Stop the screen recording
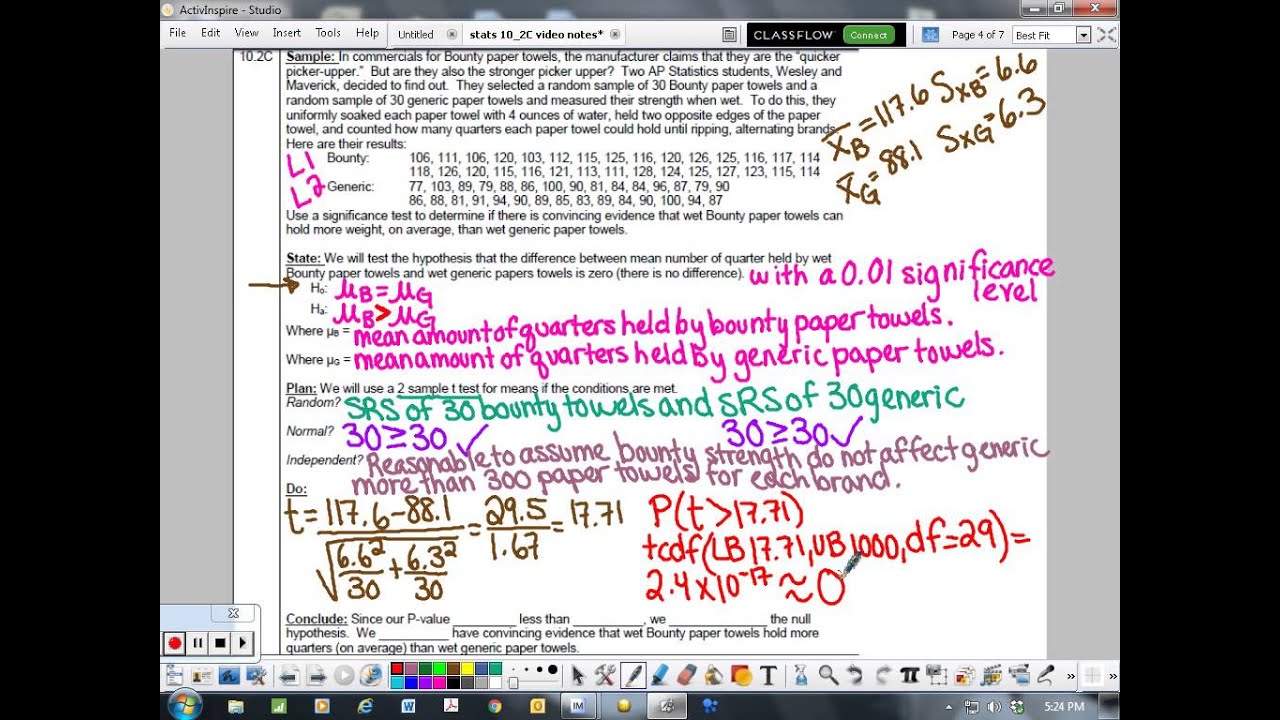 (220, 643)
